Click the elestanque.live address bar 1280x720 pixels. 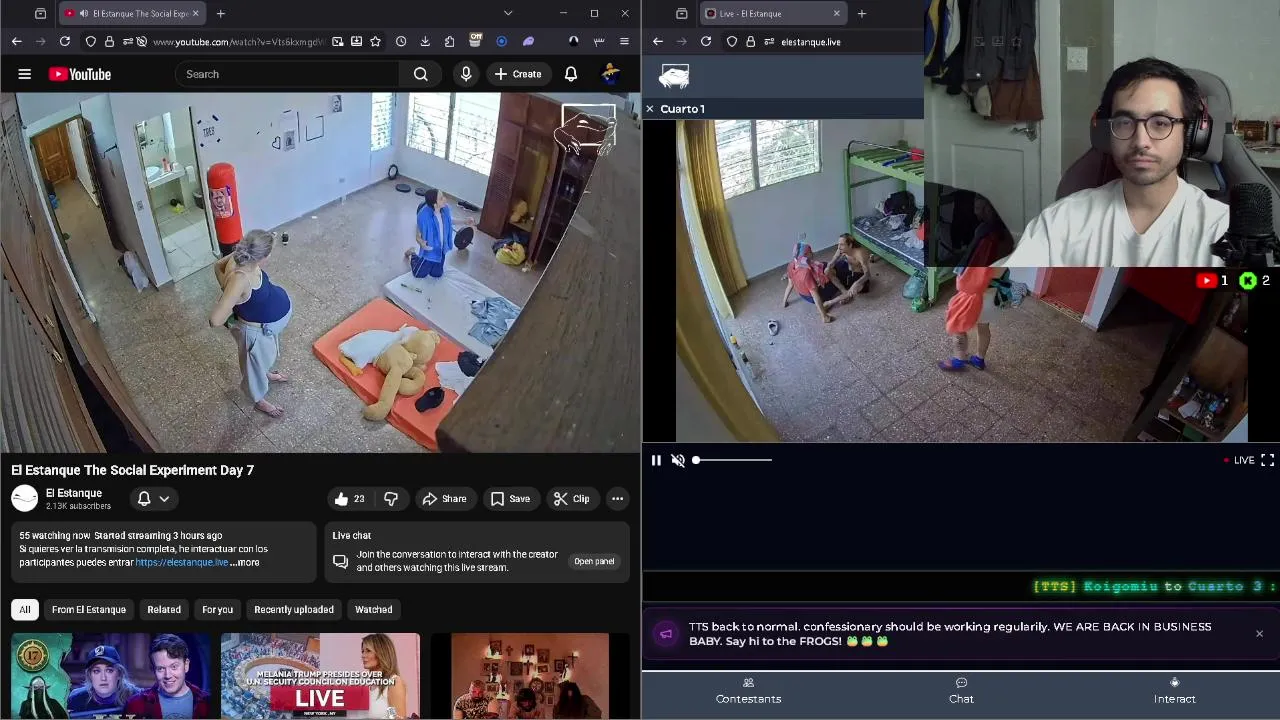coord(811,41)
